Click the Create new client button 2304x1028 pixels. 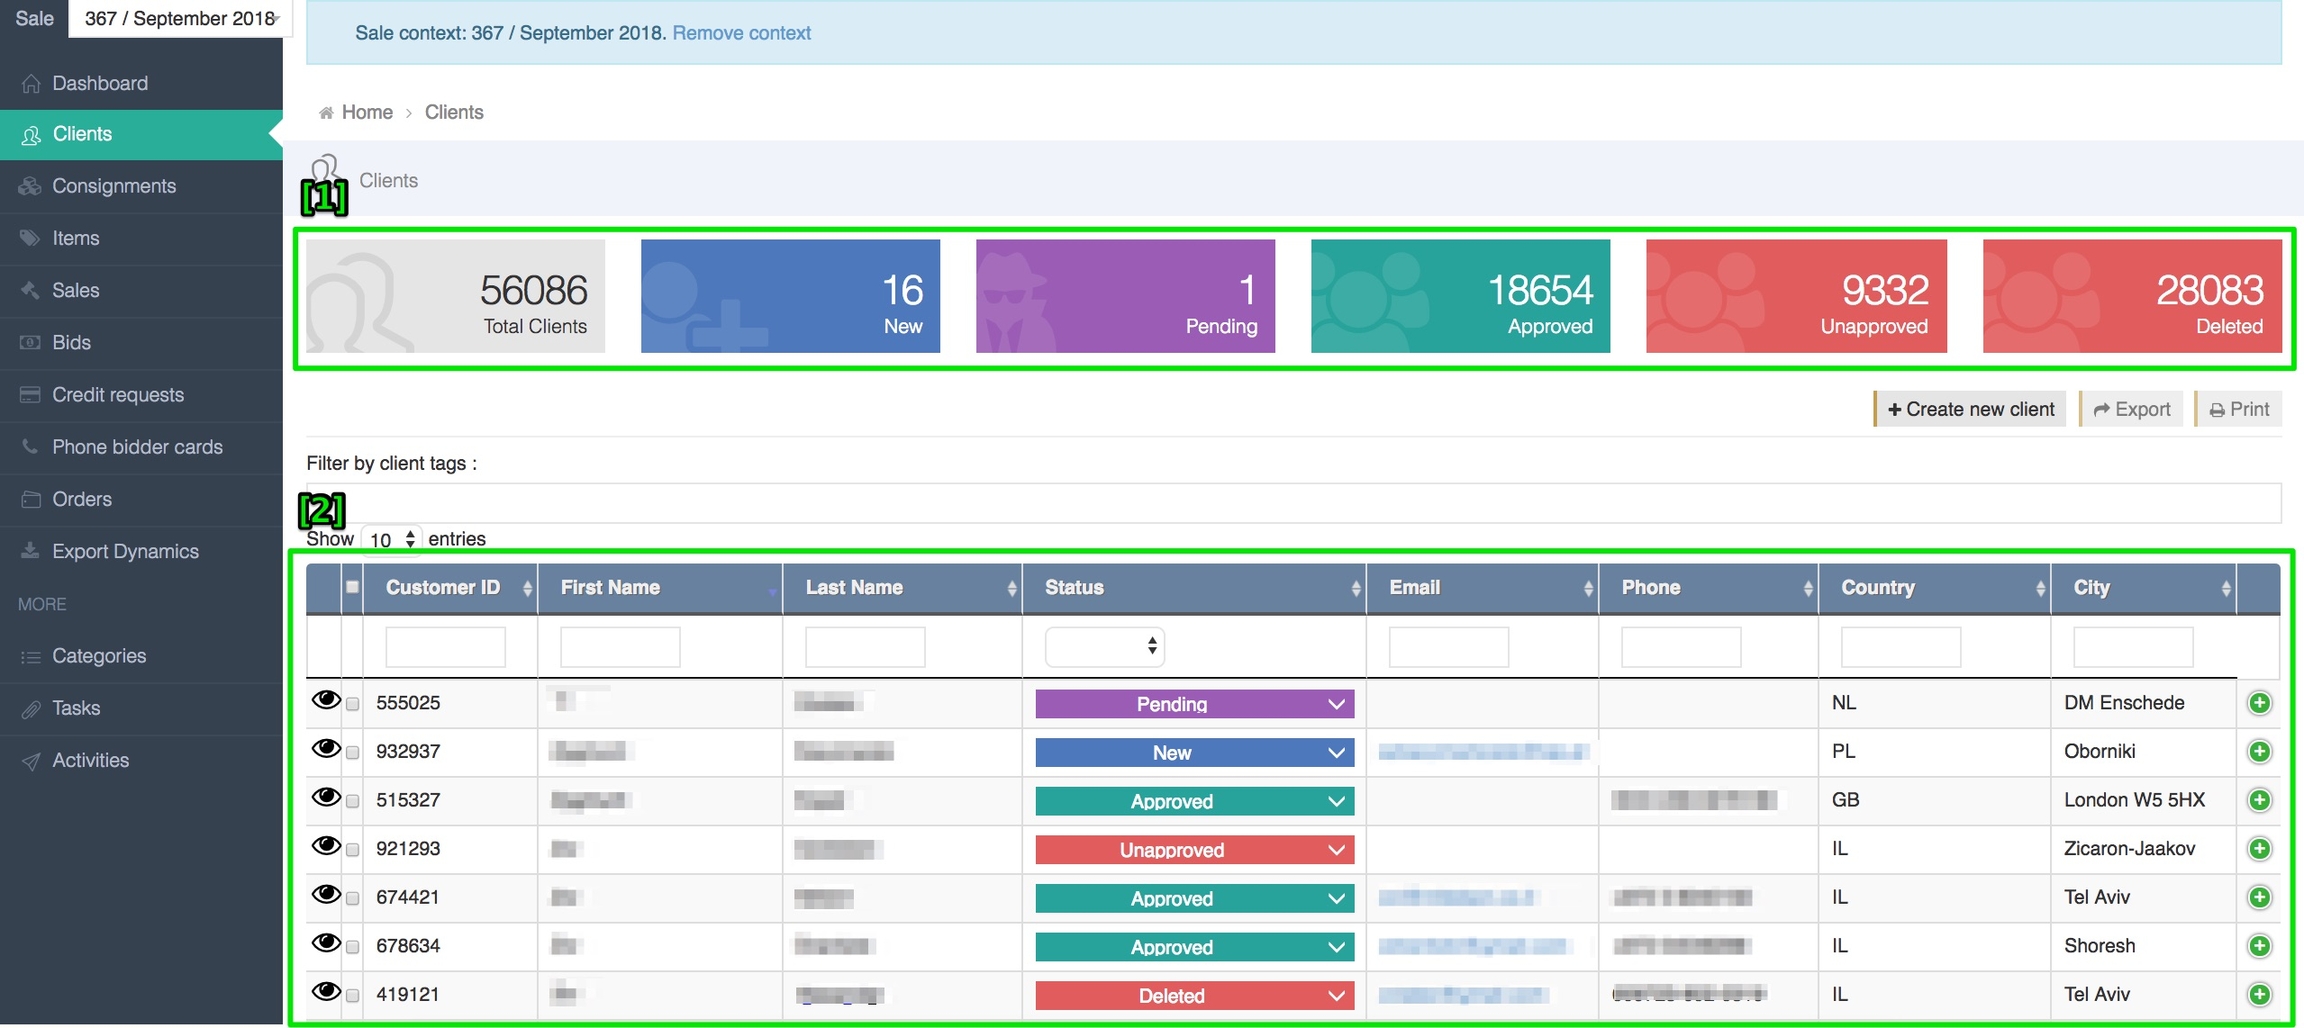(x=1970, y=409)
